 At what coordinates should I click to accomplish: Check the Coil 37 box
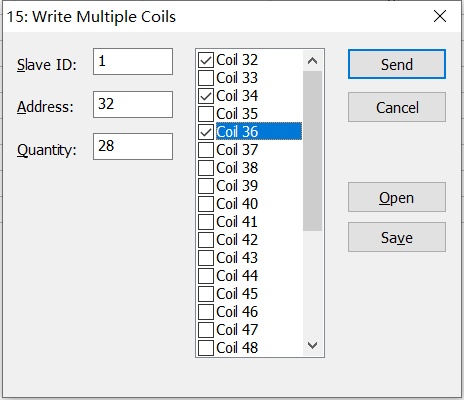[206, 150]
